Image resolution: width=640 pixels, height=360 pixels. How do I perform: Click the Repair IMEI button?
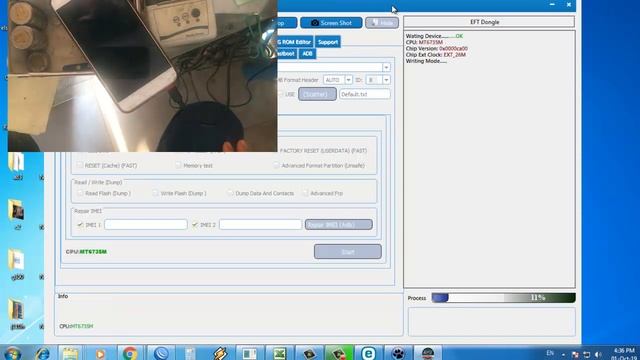point(339,224)
